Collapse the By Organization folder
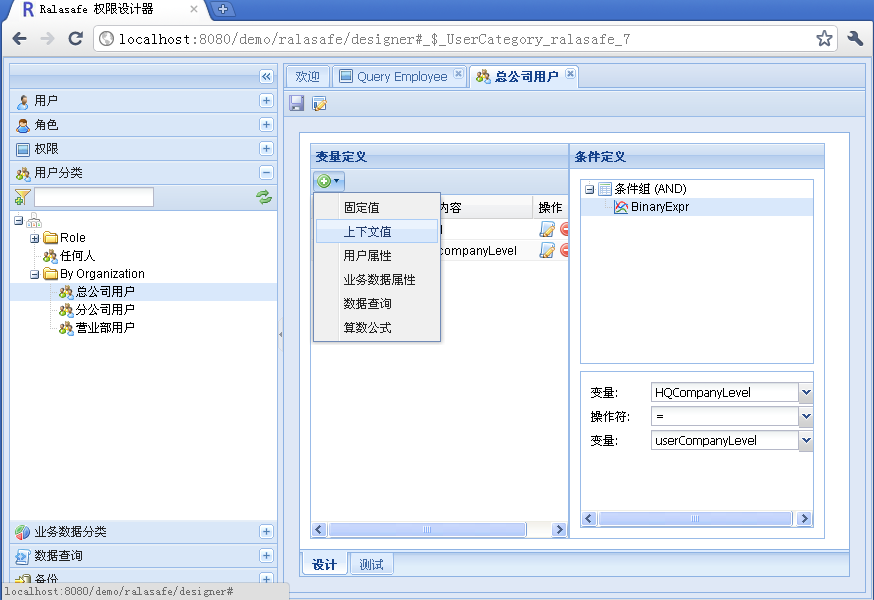This screenshot has width=874, height=600. (x=34, y=274)
